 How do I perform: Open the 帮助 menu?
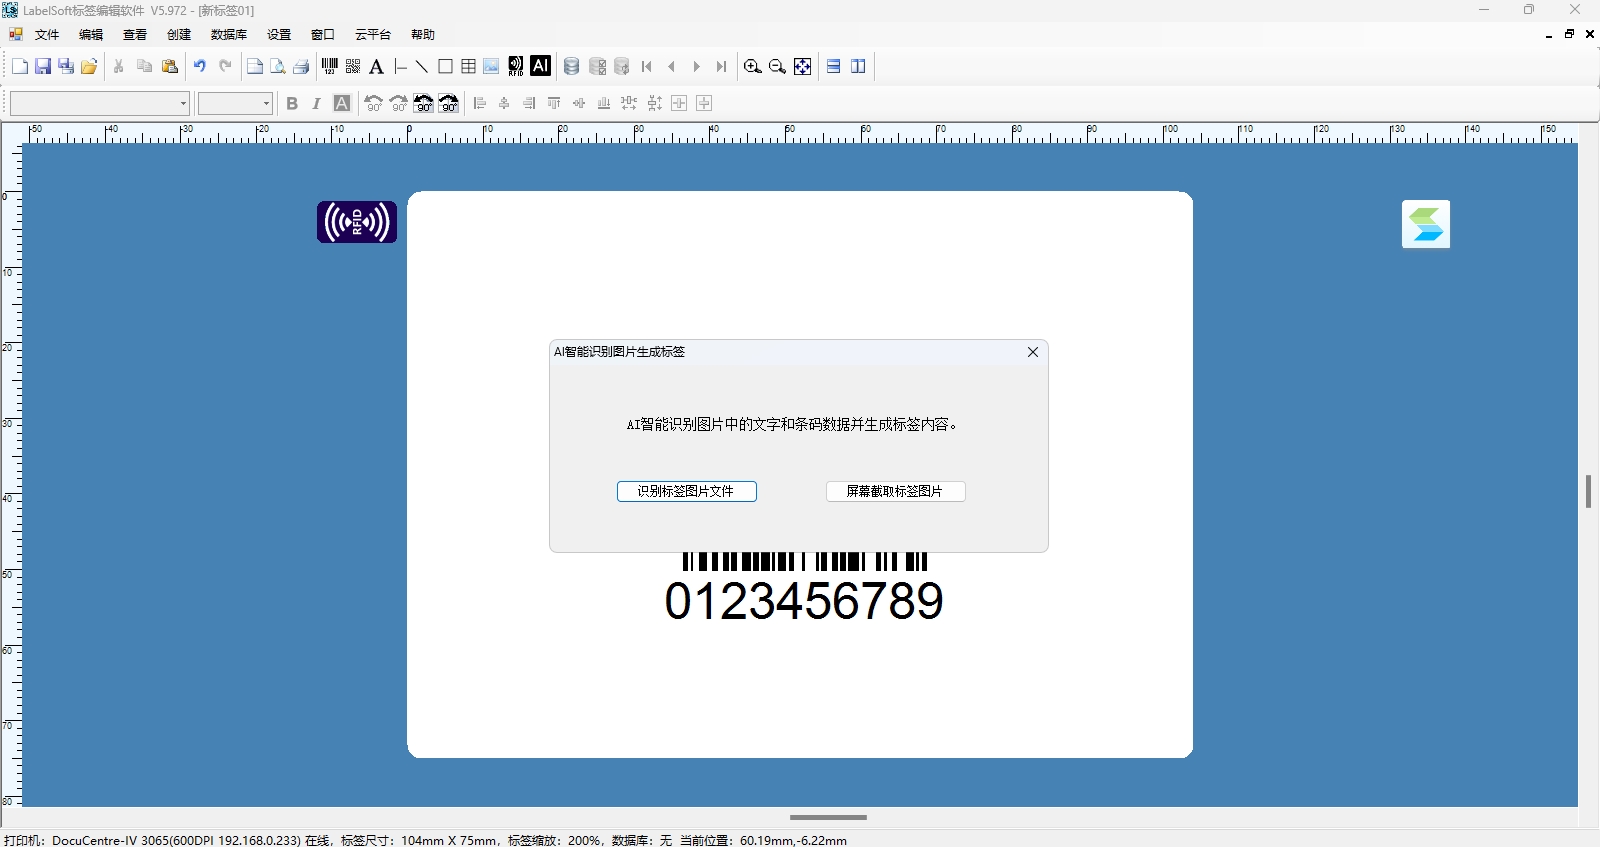[x=423, y=34]
